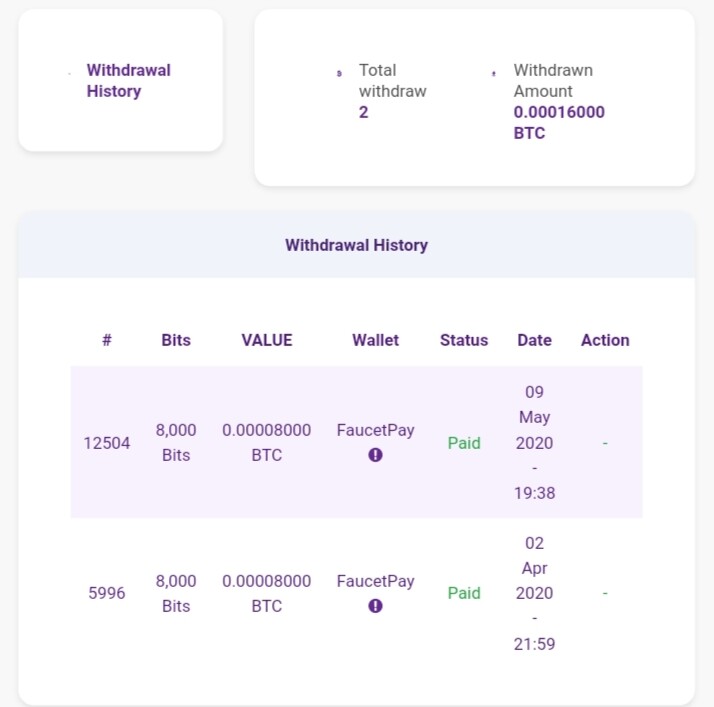
Task: Click the tiny icon left of Withdrawal History card title
Action: point(69,73)
